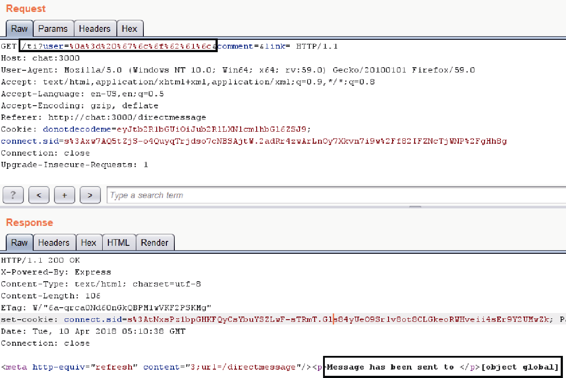Open the Response Render tab
The width and height of the screenshot is (566, 378).
coord(154,243)
